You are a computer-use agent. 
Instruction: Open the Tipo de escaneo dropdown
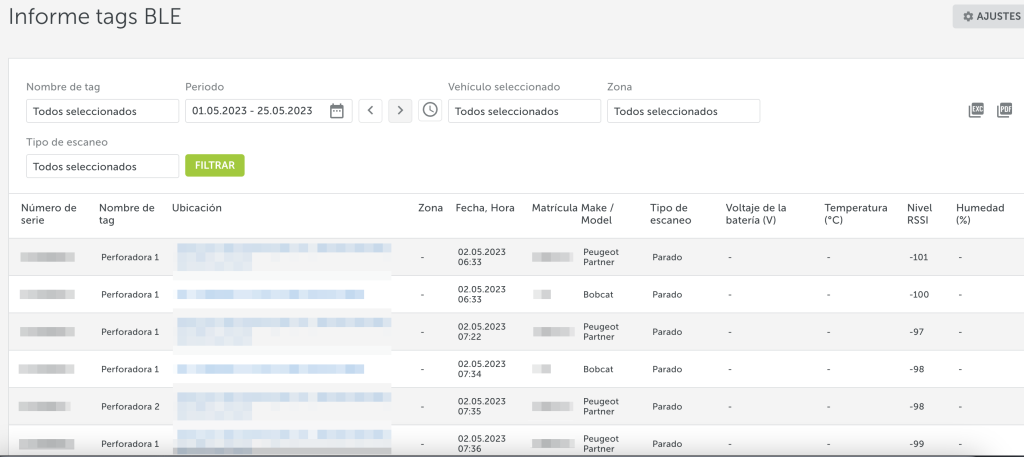[102, 166]
